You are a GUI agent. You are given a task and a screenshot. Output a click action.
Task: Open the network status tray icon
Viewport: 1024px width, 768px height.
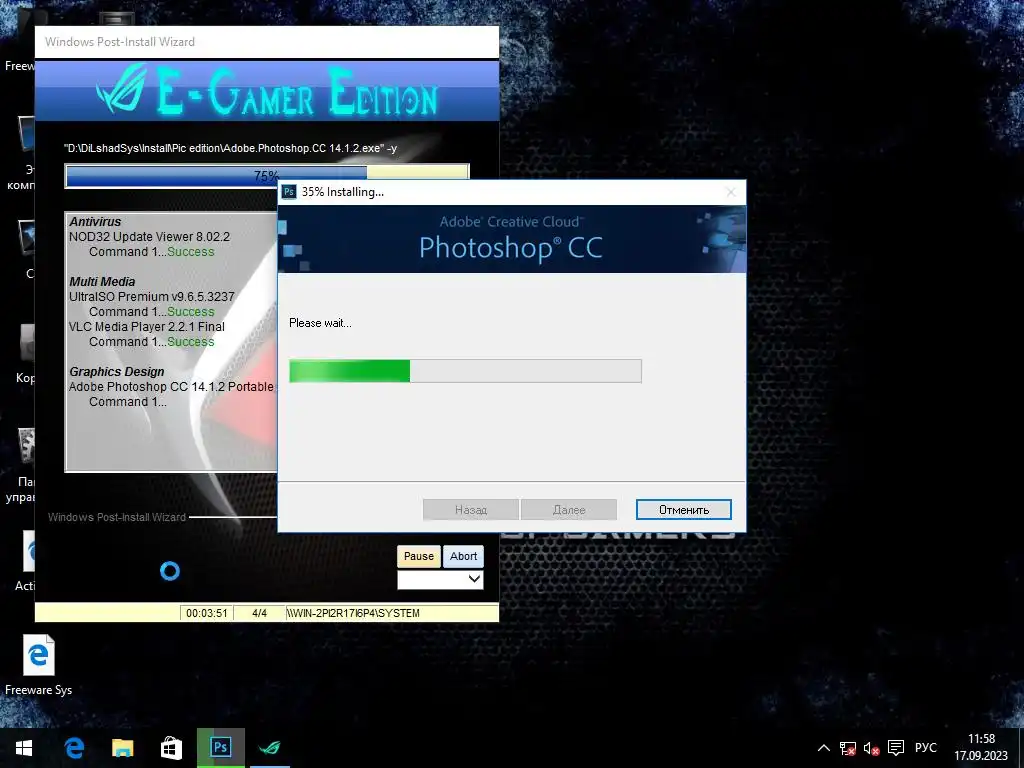848,748
